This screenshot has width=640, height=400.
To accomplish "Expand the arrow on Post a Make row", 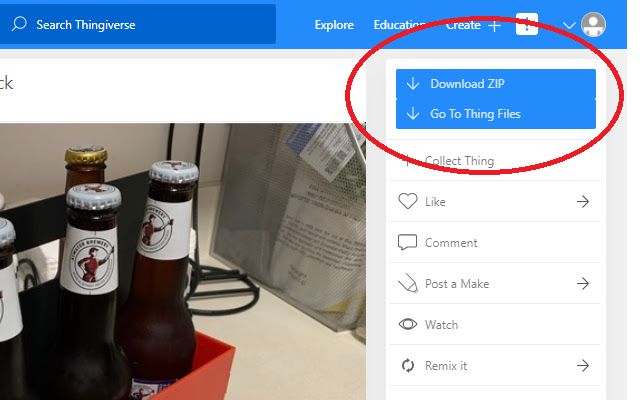I will [582, 284].
